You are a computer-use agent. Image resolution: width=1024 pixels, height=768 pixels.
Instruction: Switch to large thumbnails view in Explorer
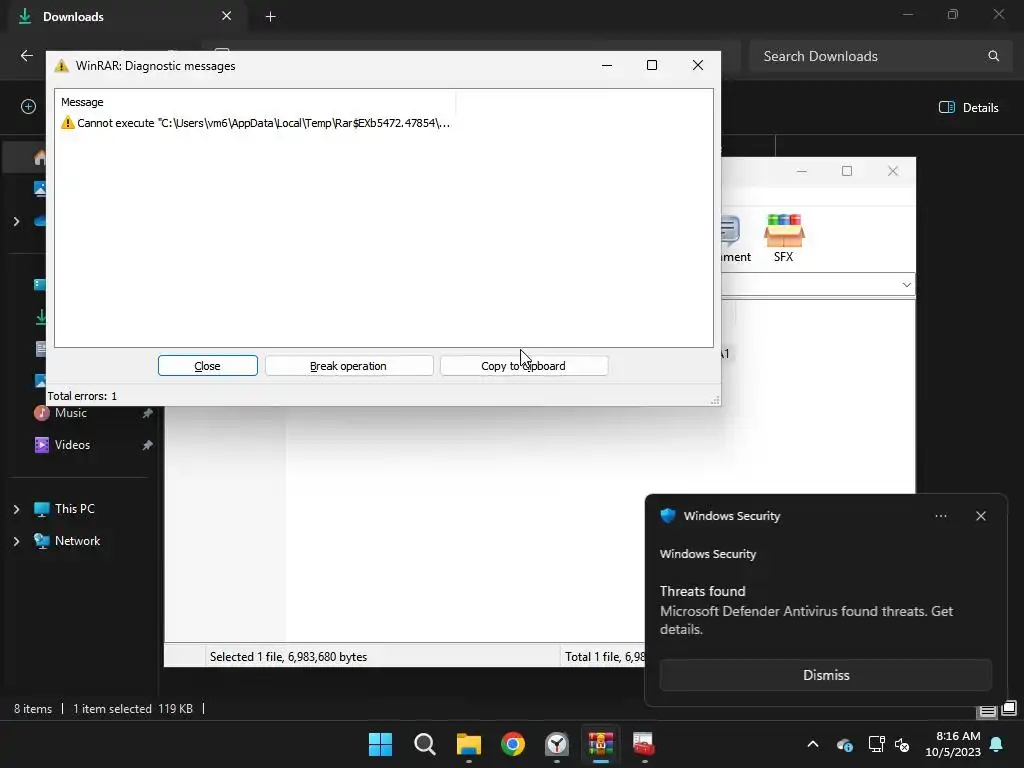point(1009,708)
